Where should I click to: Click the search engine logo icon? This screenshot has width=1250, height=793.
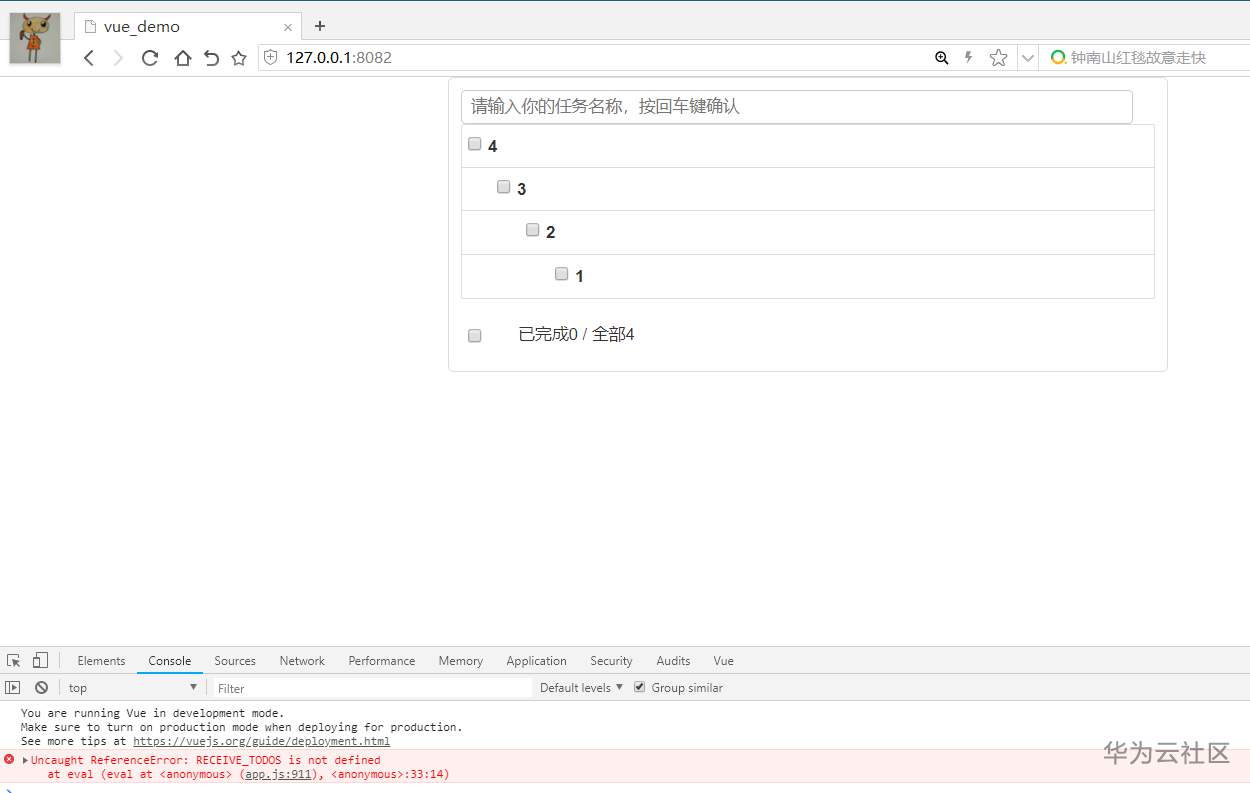[x=1058, y=58]
